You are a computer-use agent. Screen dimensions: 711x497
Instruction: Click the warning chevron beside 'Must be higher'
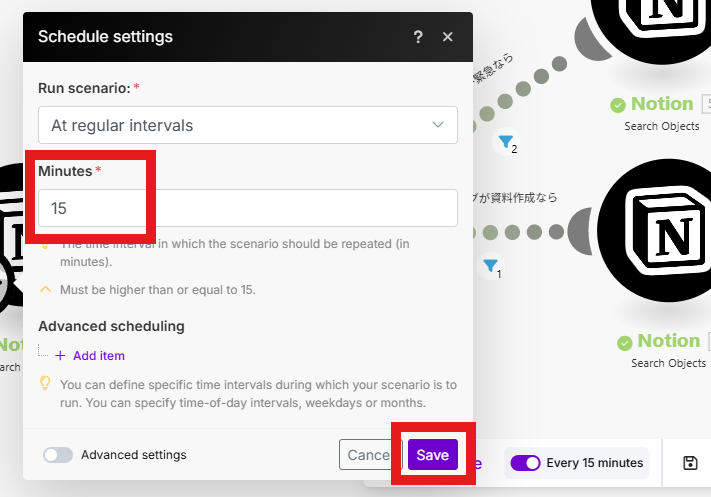click(x=45, y=290)
